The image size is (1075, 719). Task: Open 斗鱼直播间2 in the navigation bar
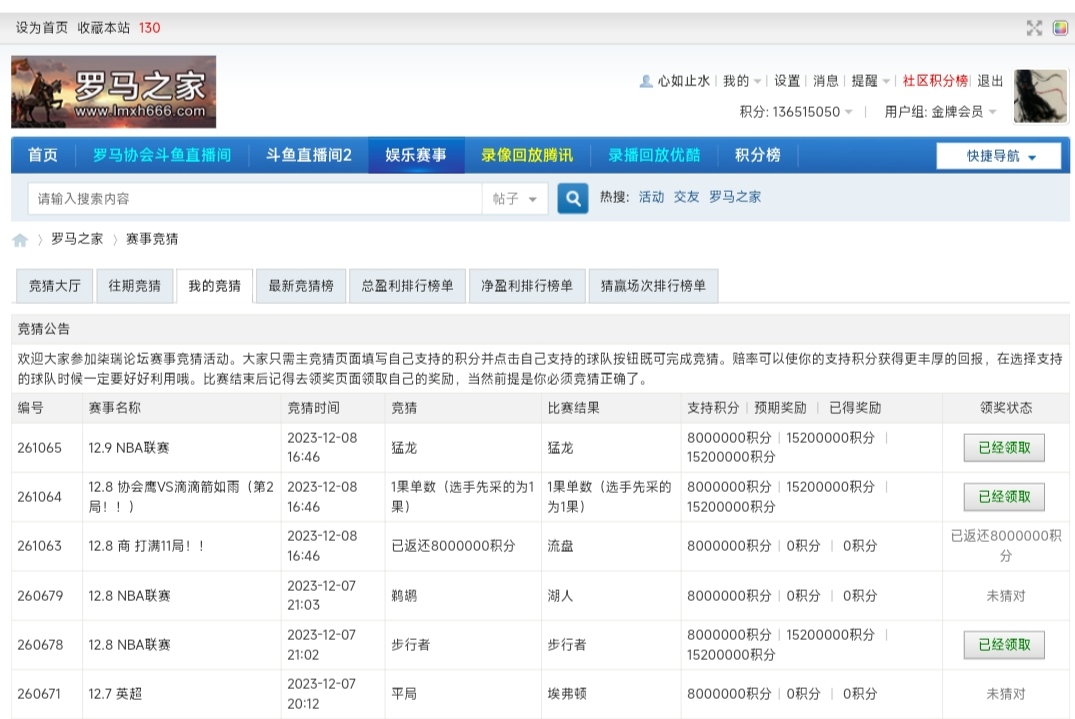pos(308,155)
